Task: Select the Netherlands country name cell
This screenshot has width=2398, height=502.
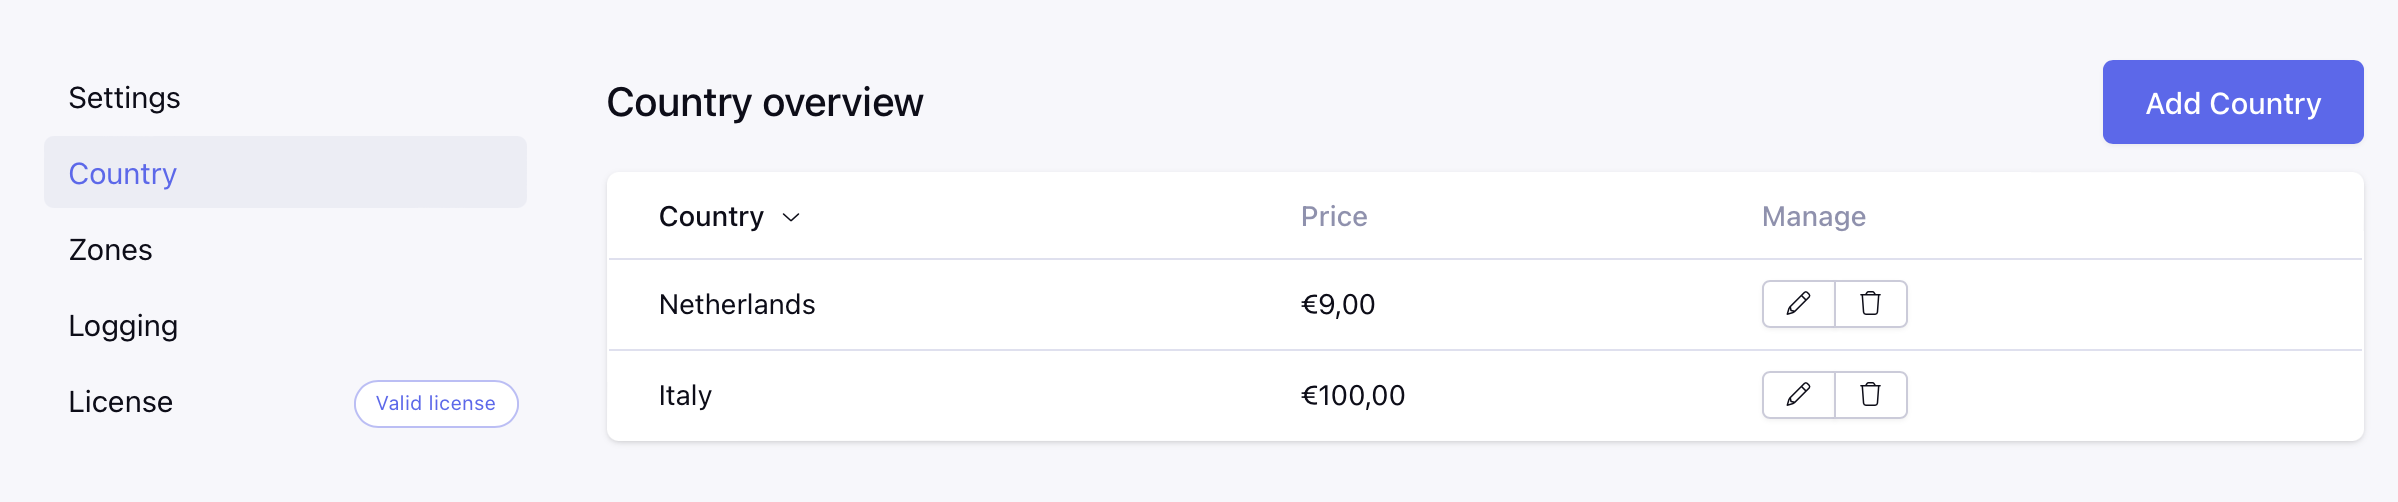Action: [x=737, y=304]
